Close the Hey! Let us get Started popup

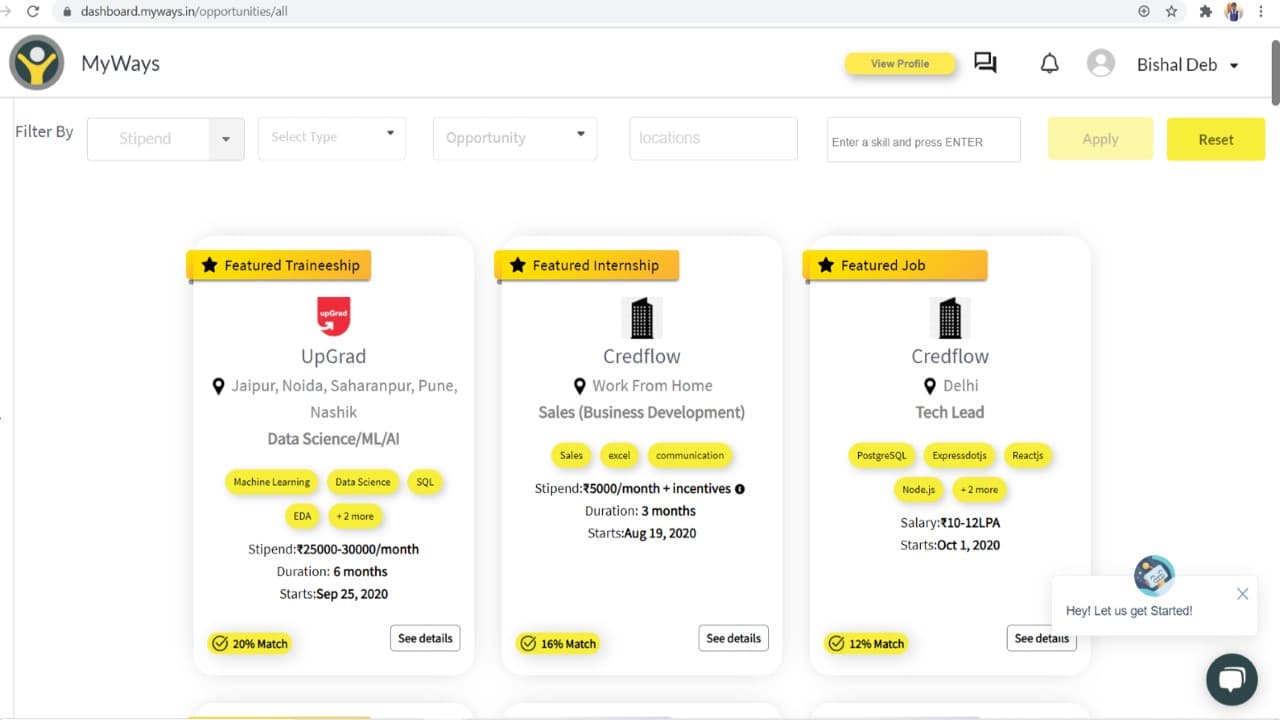[x=1242, y=594]
